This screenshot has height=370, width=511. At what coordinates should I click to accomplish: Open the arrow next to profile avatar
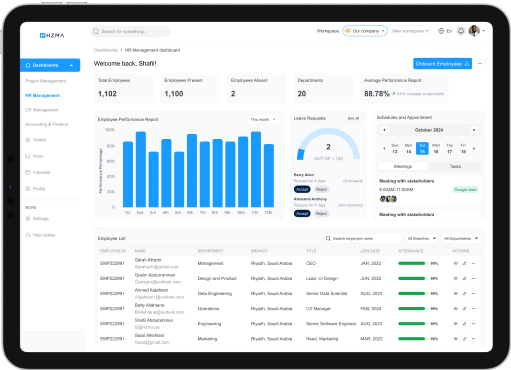click(x=484, y=31)
